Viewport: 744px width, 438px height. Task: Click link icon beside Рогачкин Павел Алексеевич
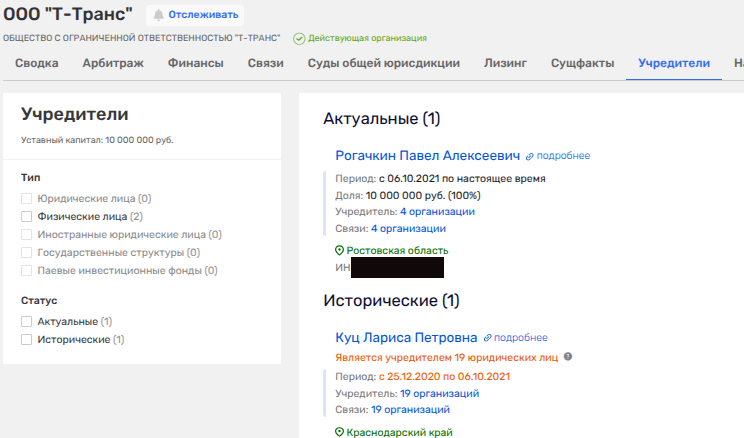tap(530, 156)
